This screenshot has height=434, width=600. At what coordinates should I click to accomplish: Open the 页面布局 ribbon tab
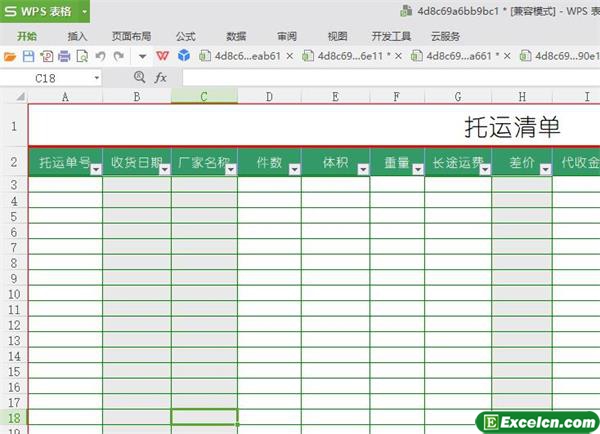click(x=131, y=35)
